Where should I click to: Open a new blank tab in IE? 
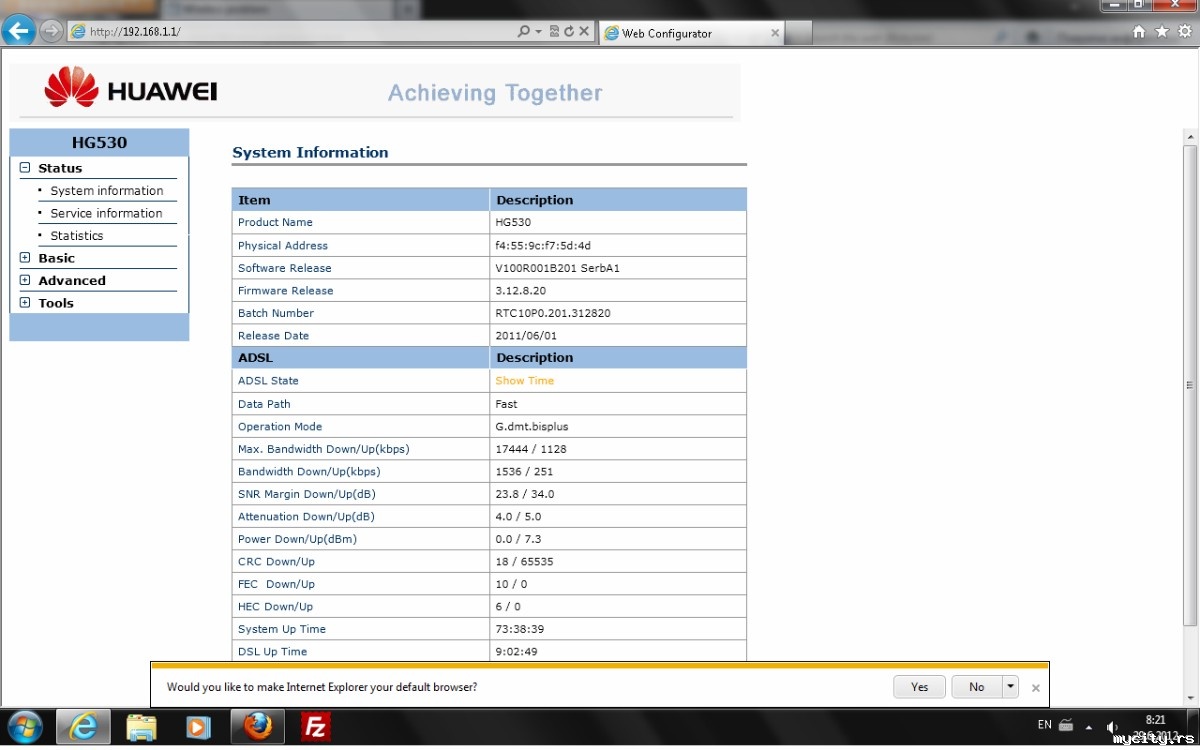pyautogui.click(x=799, y=34)
